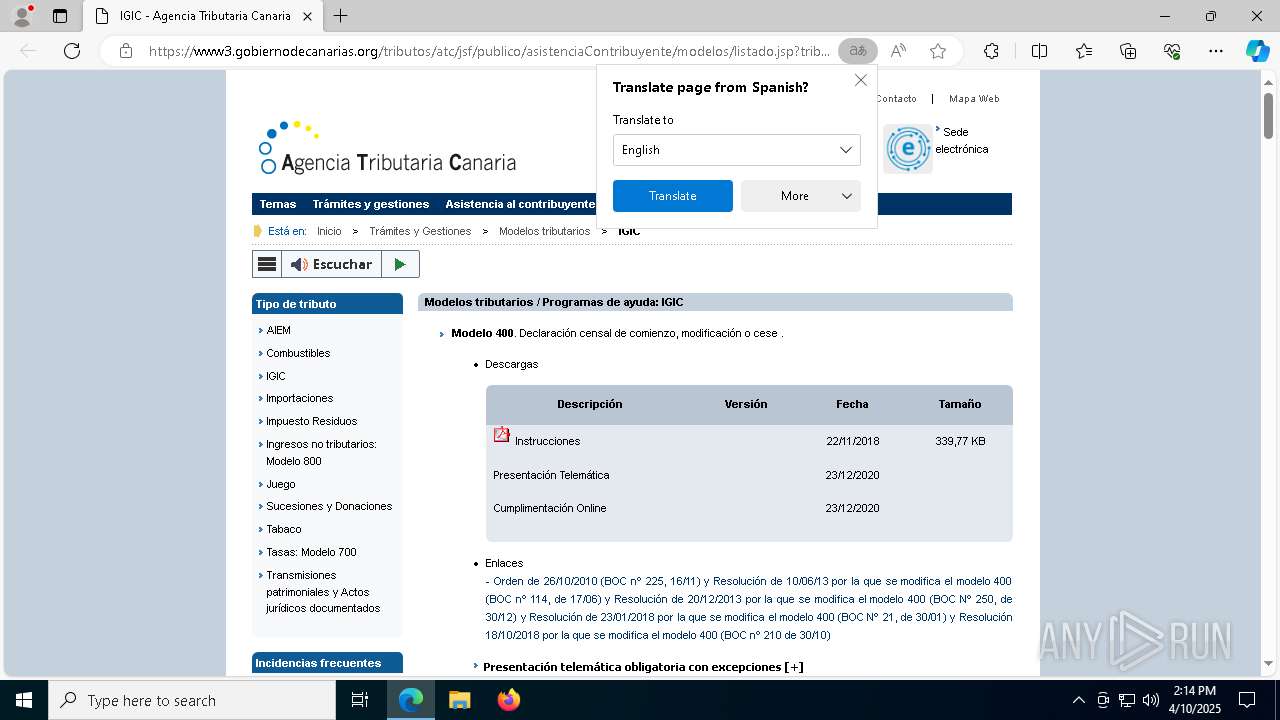
Task: Select AIEM tax type
Action: 278,330
